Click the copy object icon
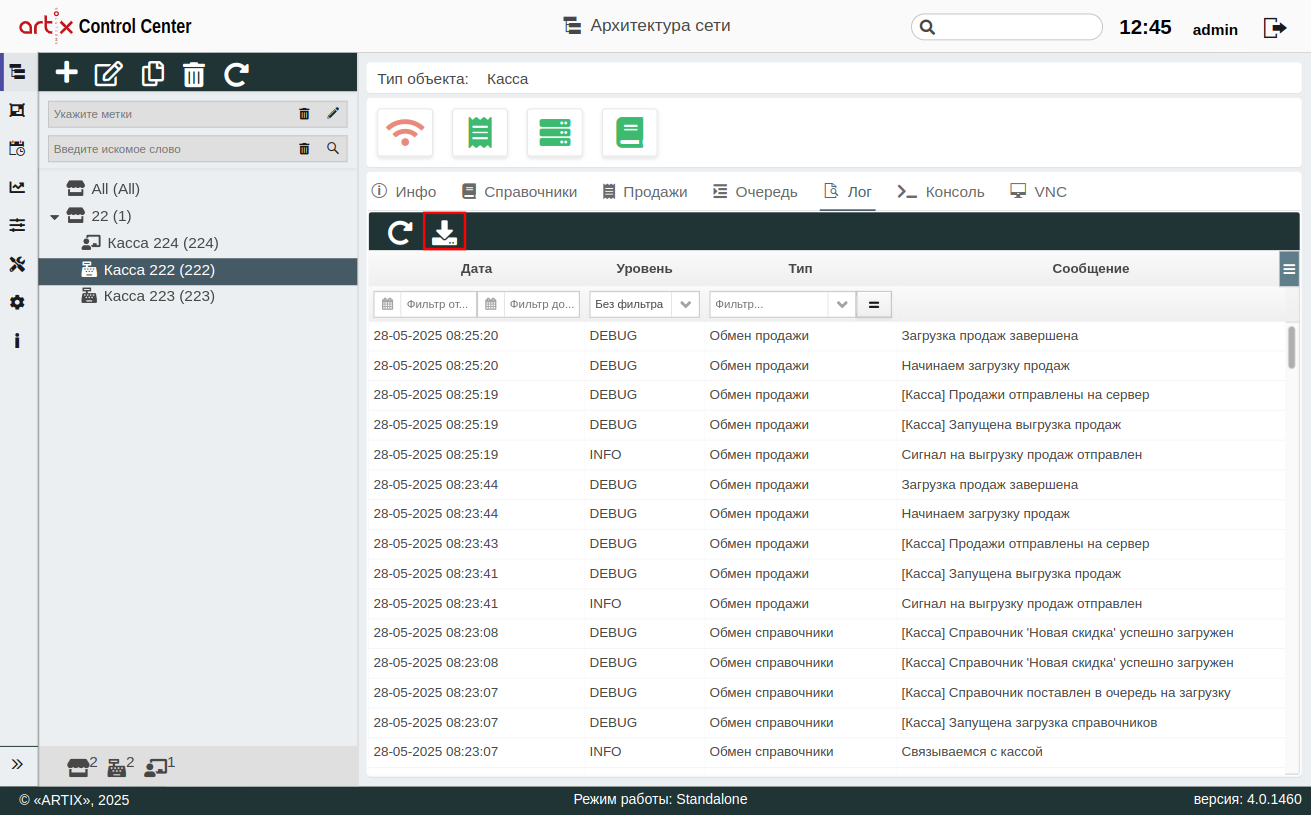 (153, 73)
